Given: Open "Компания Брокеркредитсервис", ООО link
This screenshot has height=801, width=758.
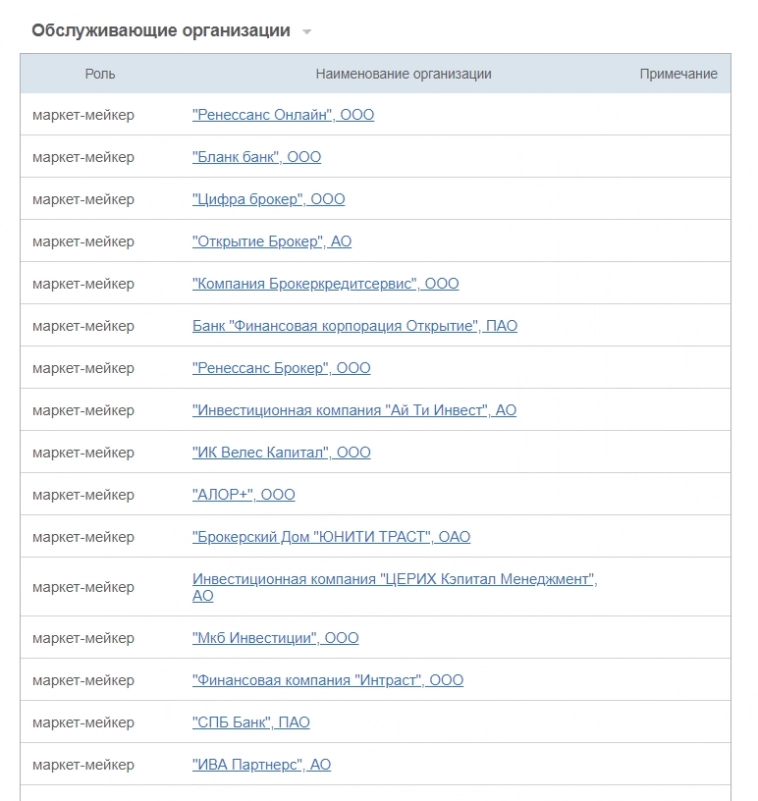Looking at the screenshot, I should pyautogui.click(x=325, y=284).
